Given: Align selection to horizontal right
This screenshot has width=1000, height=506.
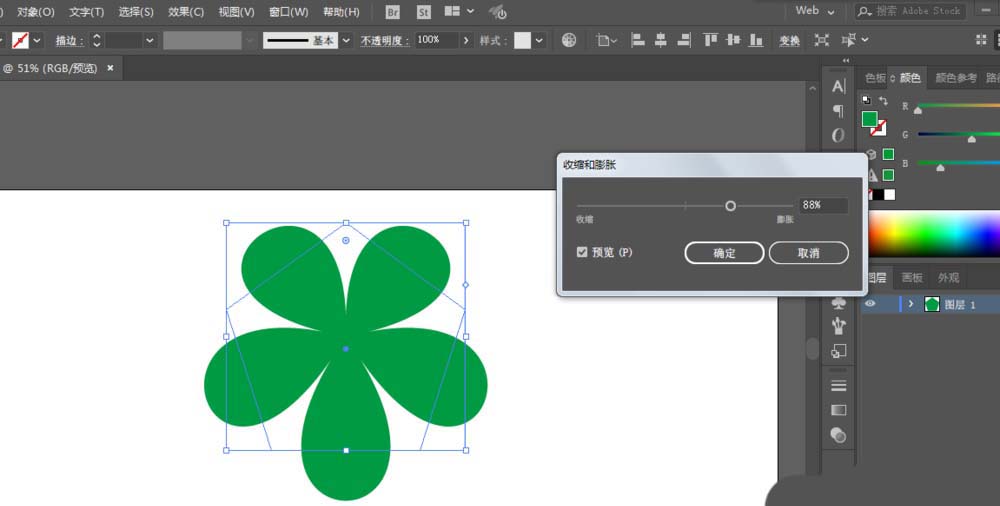Looking at the screenshot, I should pyautogui.click(x=684, y=40).
